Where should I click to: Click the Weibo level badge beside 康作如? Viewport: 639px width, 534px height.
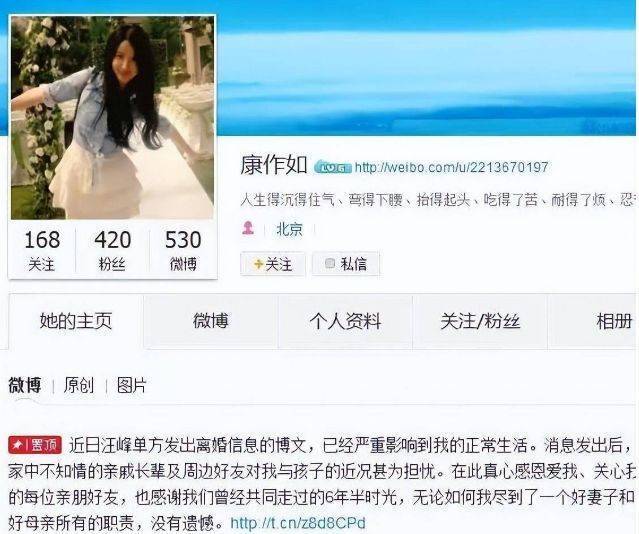click(x=332, y=167)
